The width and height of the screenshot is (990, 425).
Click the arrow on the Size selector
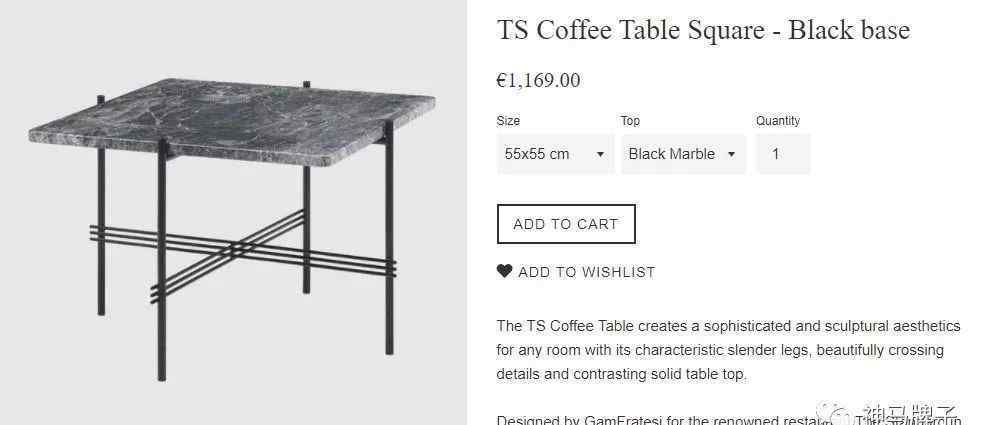coord(600,155)
